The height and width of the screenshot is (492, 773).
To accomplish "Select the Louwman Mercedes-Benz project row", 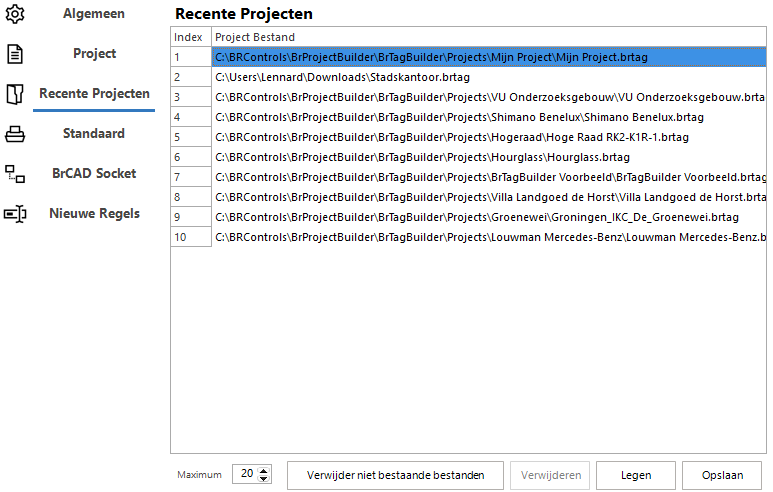I will (489, 237).
